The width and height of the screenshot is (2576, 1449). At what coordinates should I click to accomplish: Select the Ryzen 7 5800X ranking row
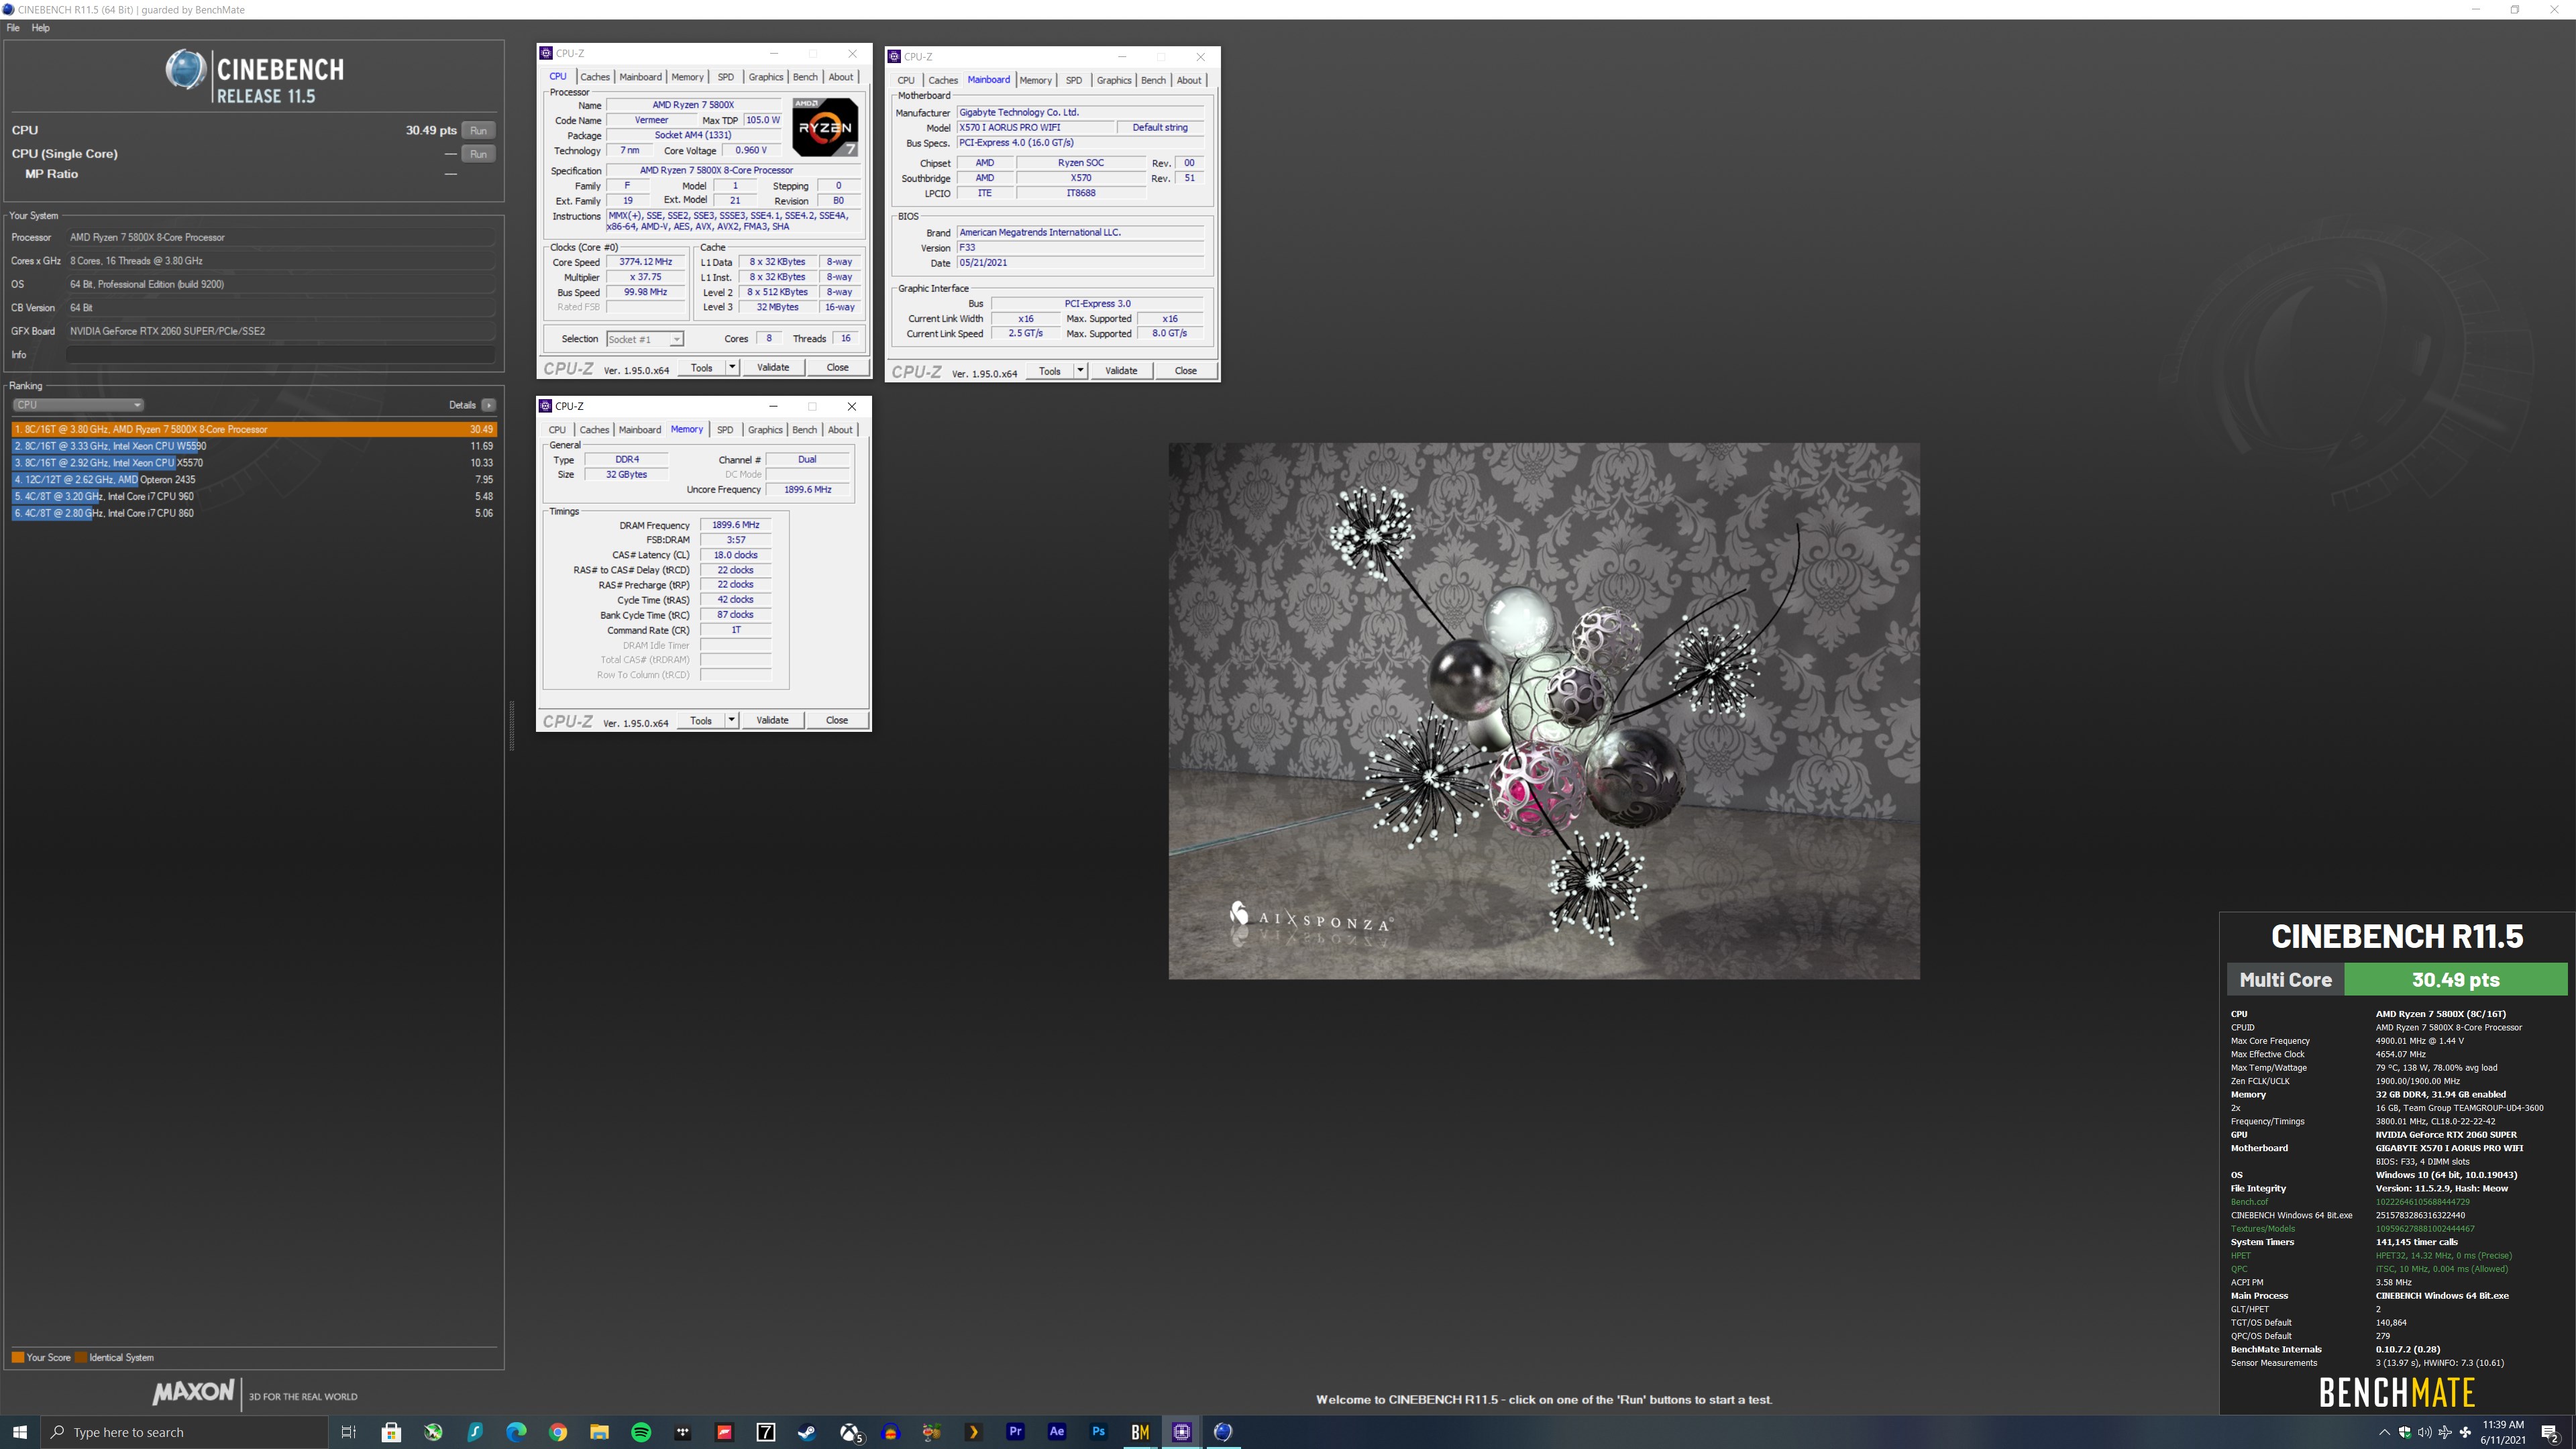(254, 429)
